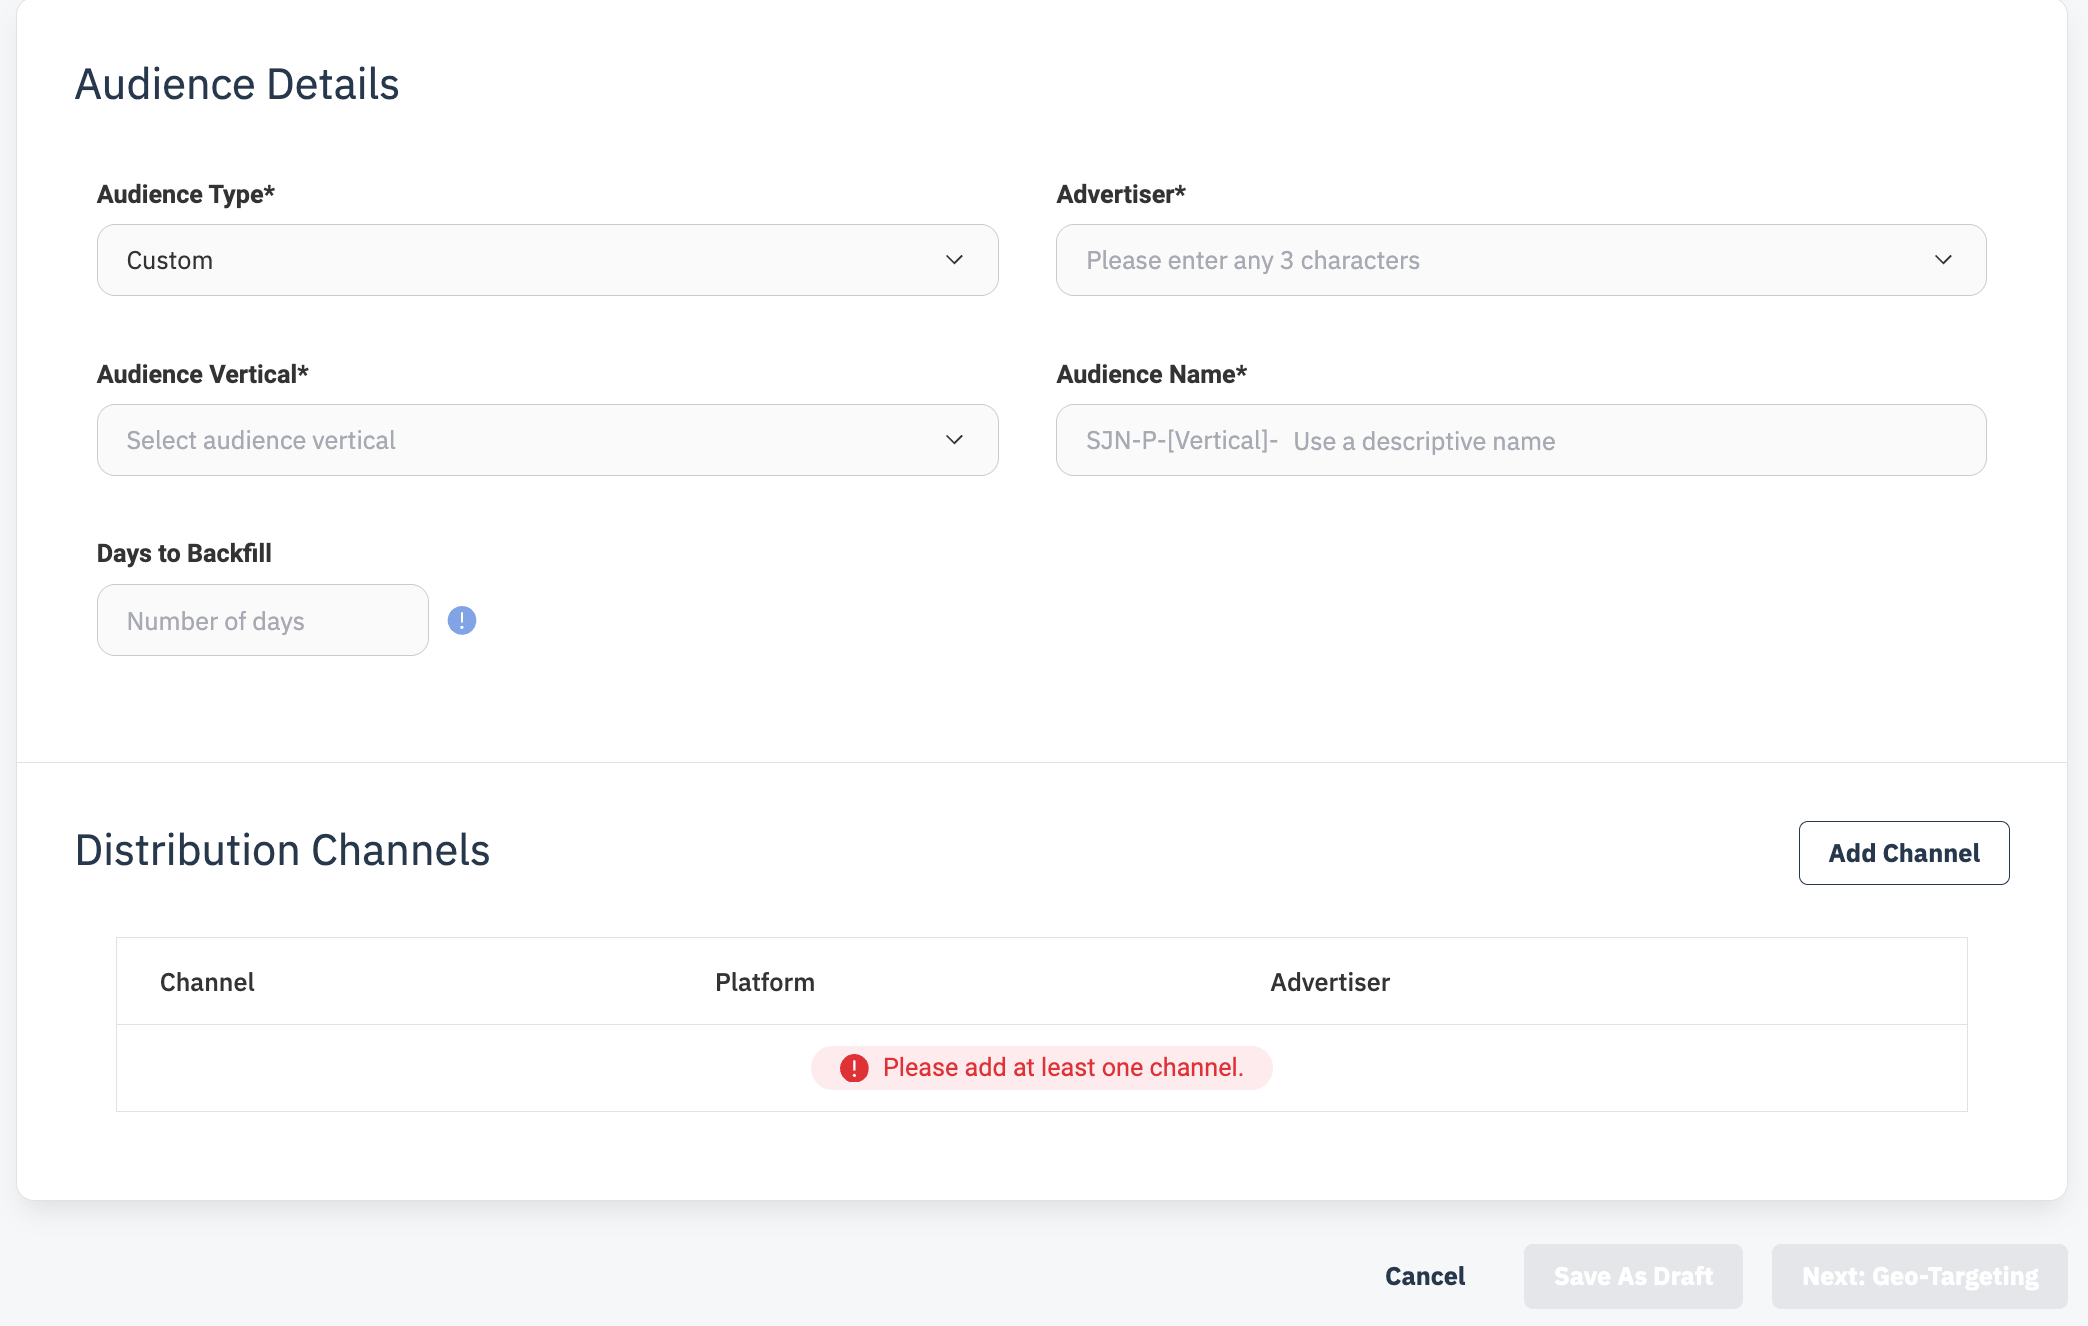Viewport: 2088px width, 1326px height.
Task: Click the Days to Backfill info icon
Action: [461, 621]
